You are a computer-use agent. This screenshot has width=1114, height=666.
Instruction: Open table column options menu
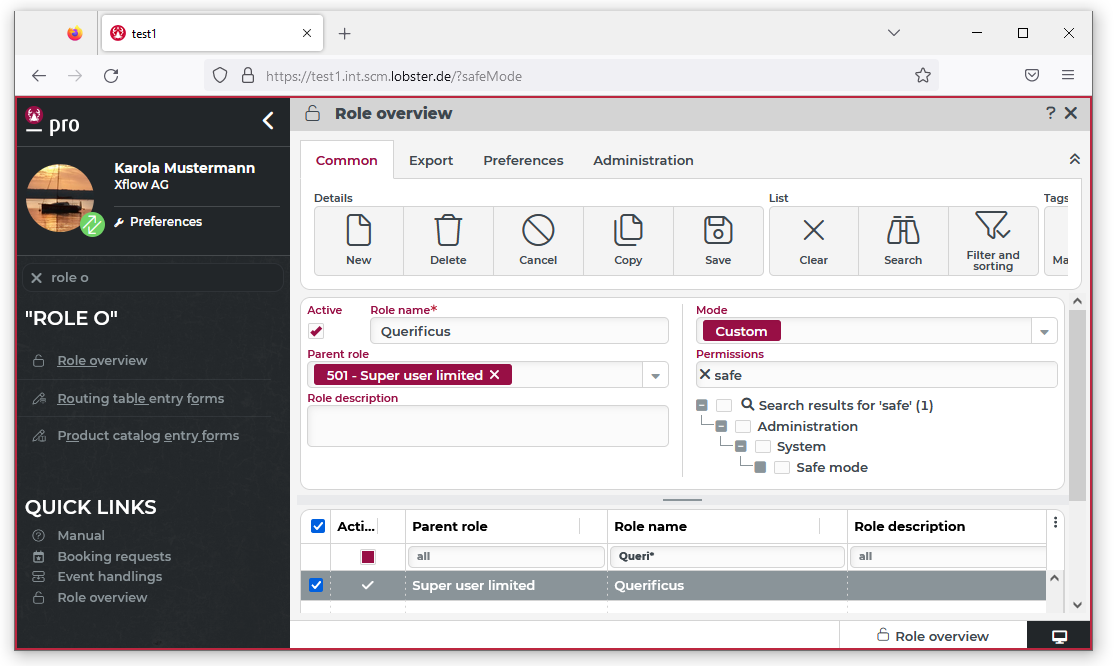tap(1055, 522)
